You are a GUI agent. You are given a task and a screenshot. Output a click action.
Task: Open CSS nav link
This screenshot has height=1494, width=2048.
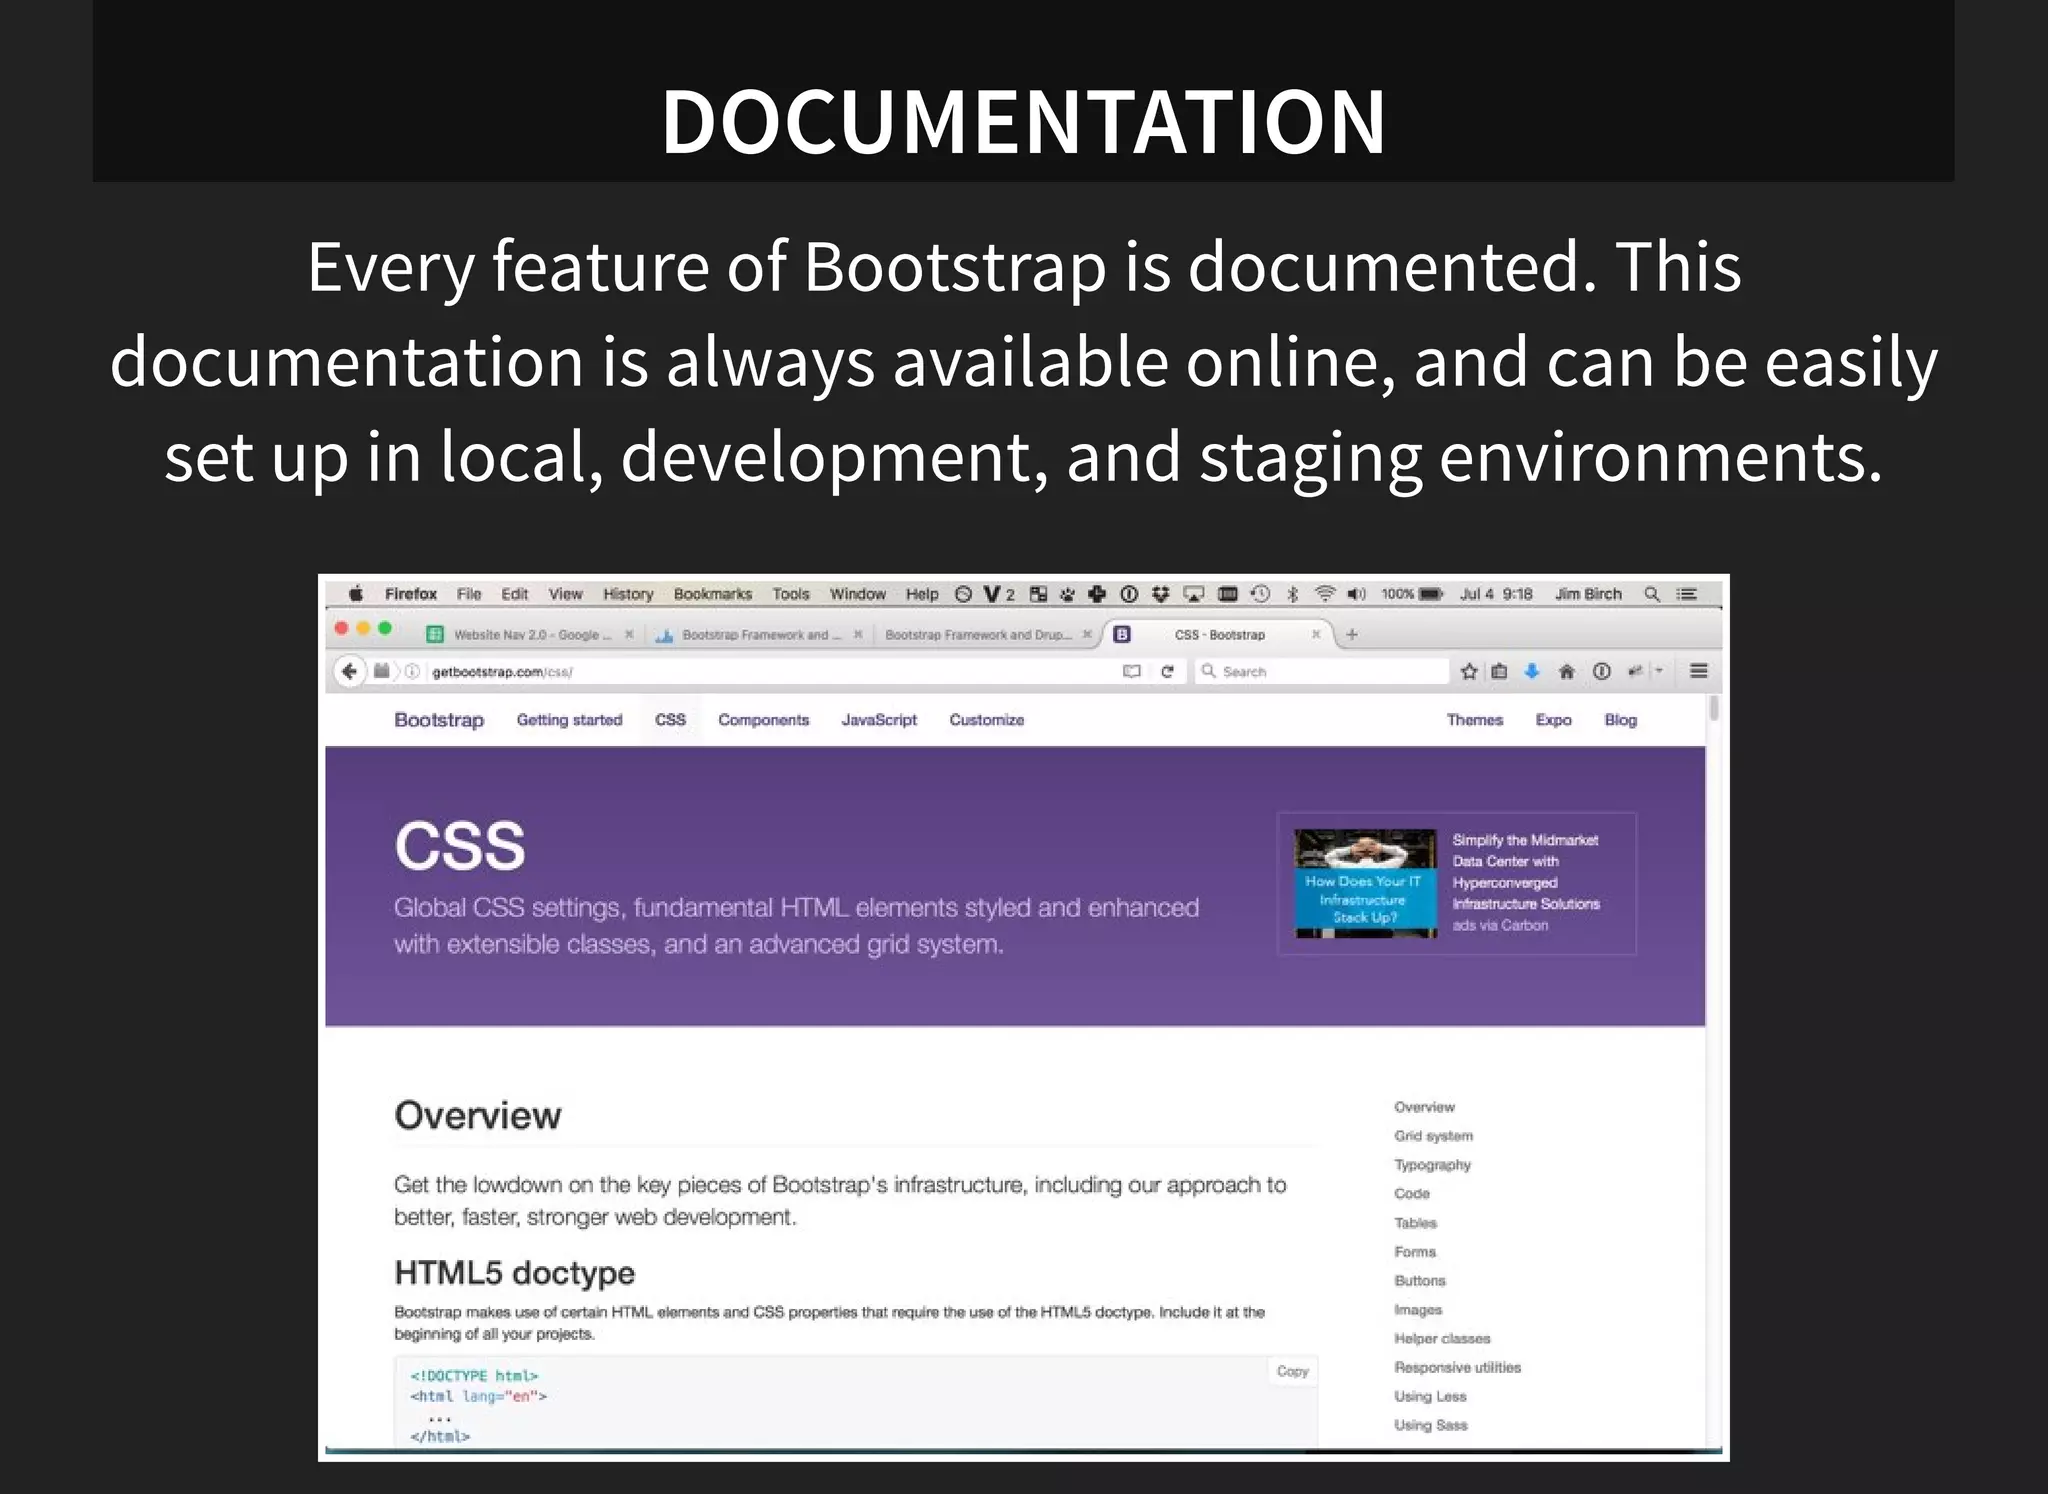(670, 720)
